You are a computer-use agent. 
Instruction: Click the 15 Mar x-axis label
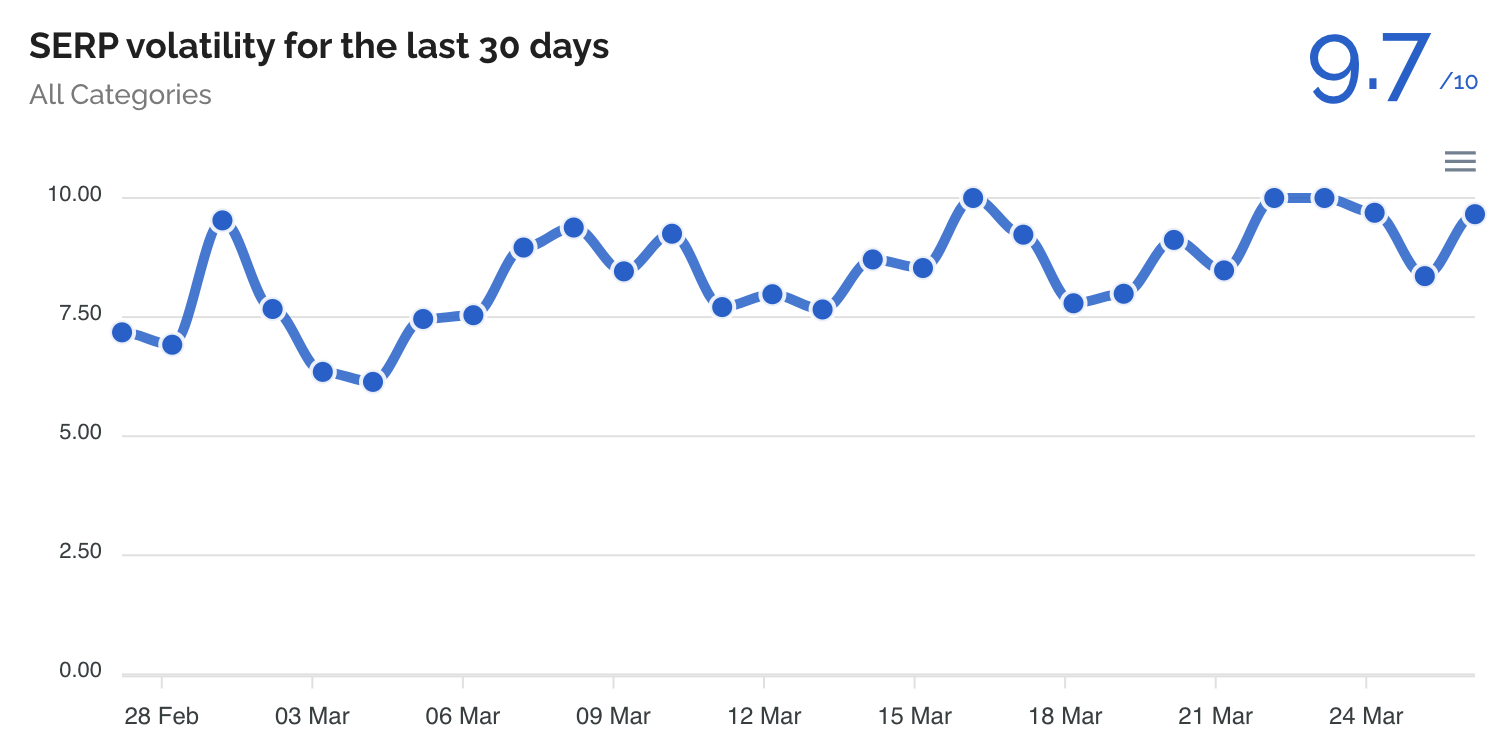pos(914,716)
